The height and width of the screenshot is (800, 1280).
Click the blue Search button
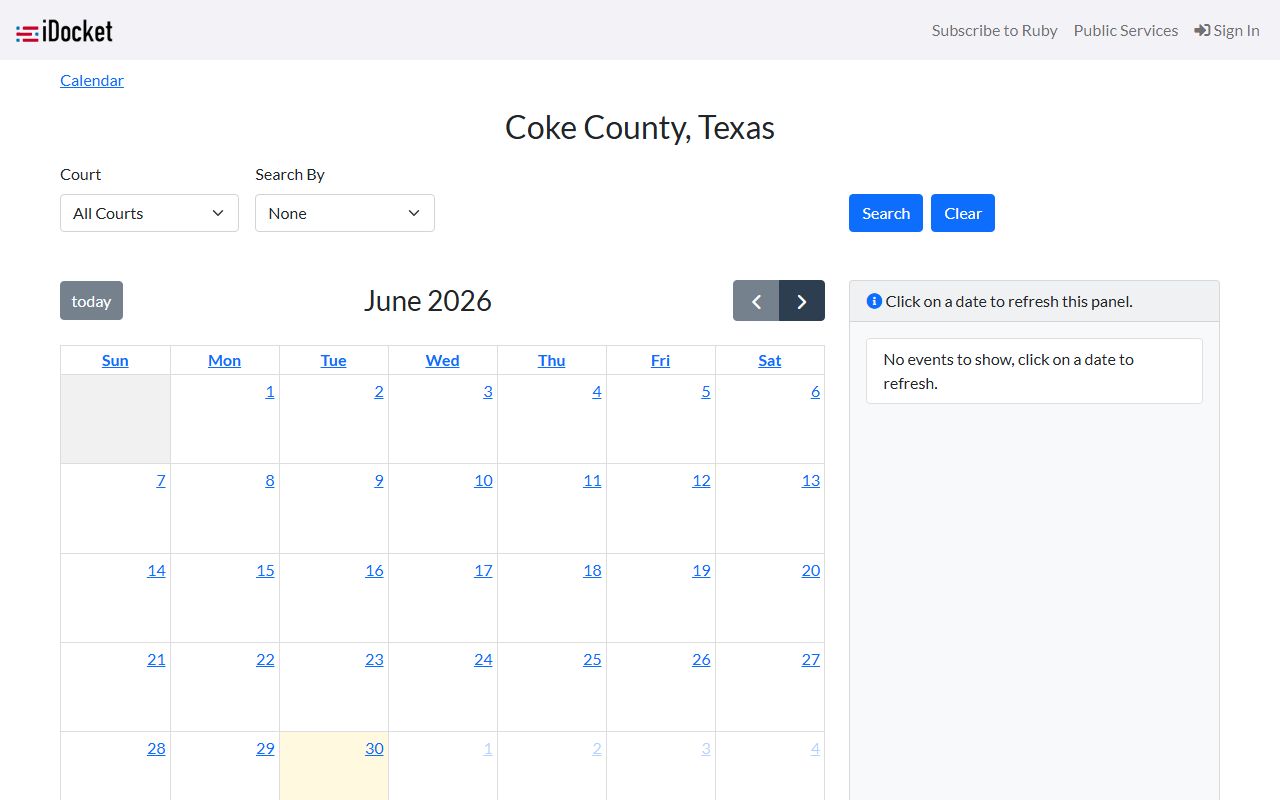tap(886, 213)
